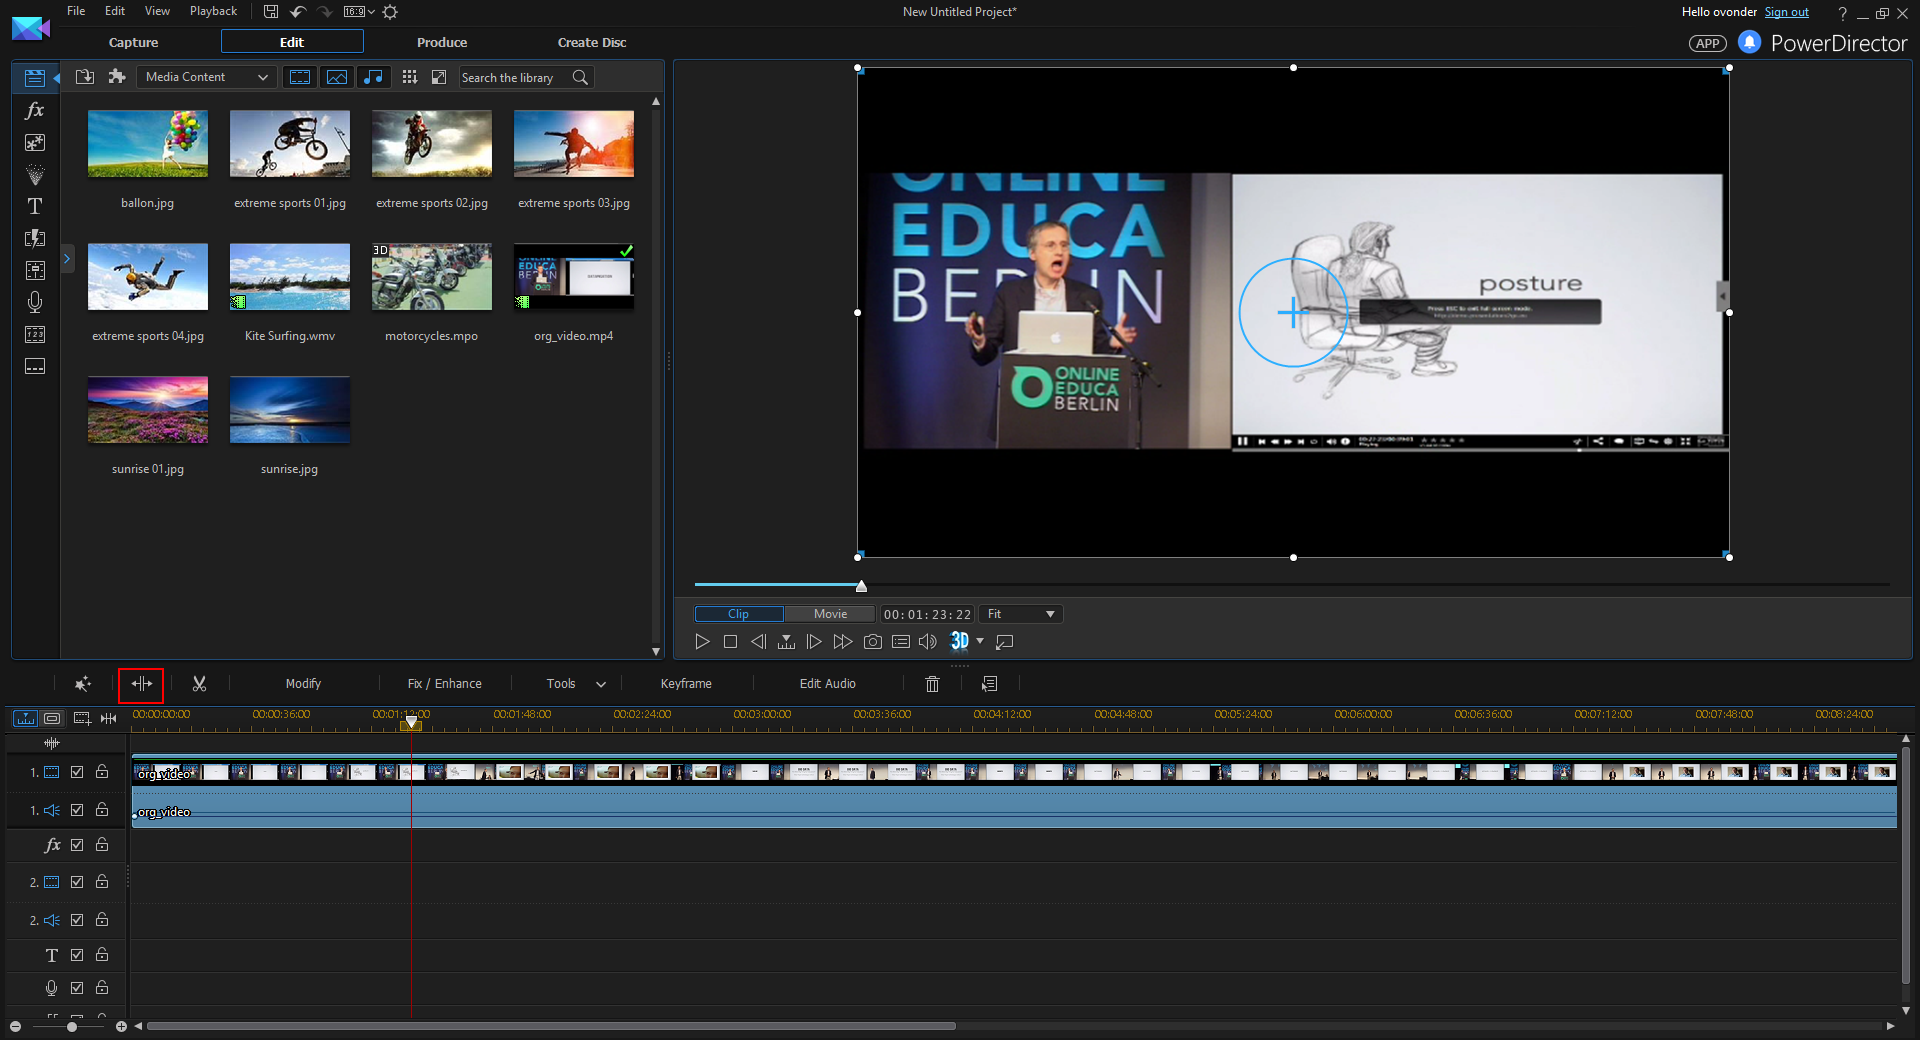Open the Particle Room
Screen dimensions: 1920x1040
(35, 175)
